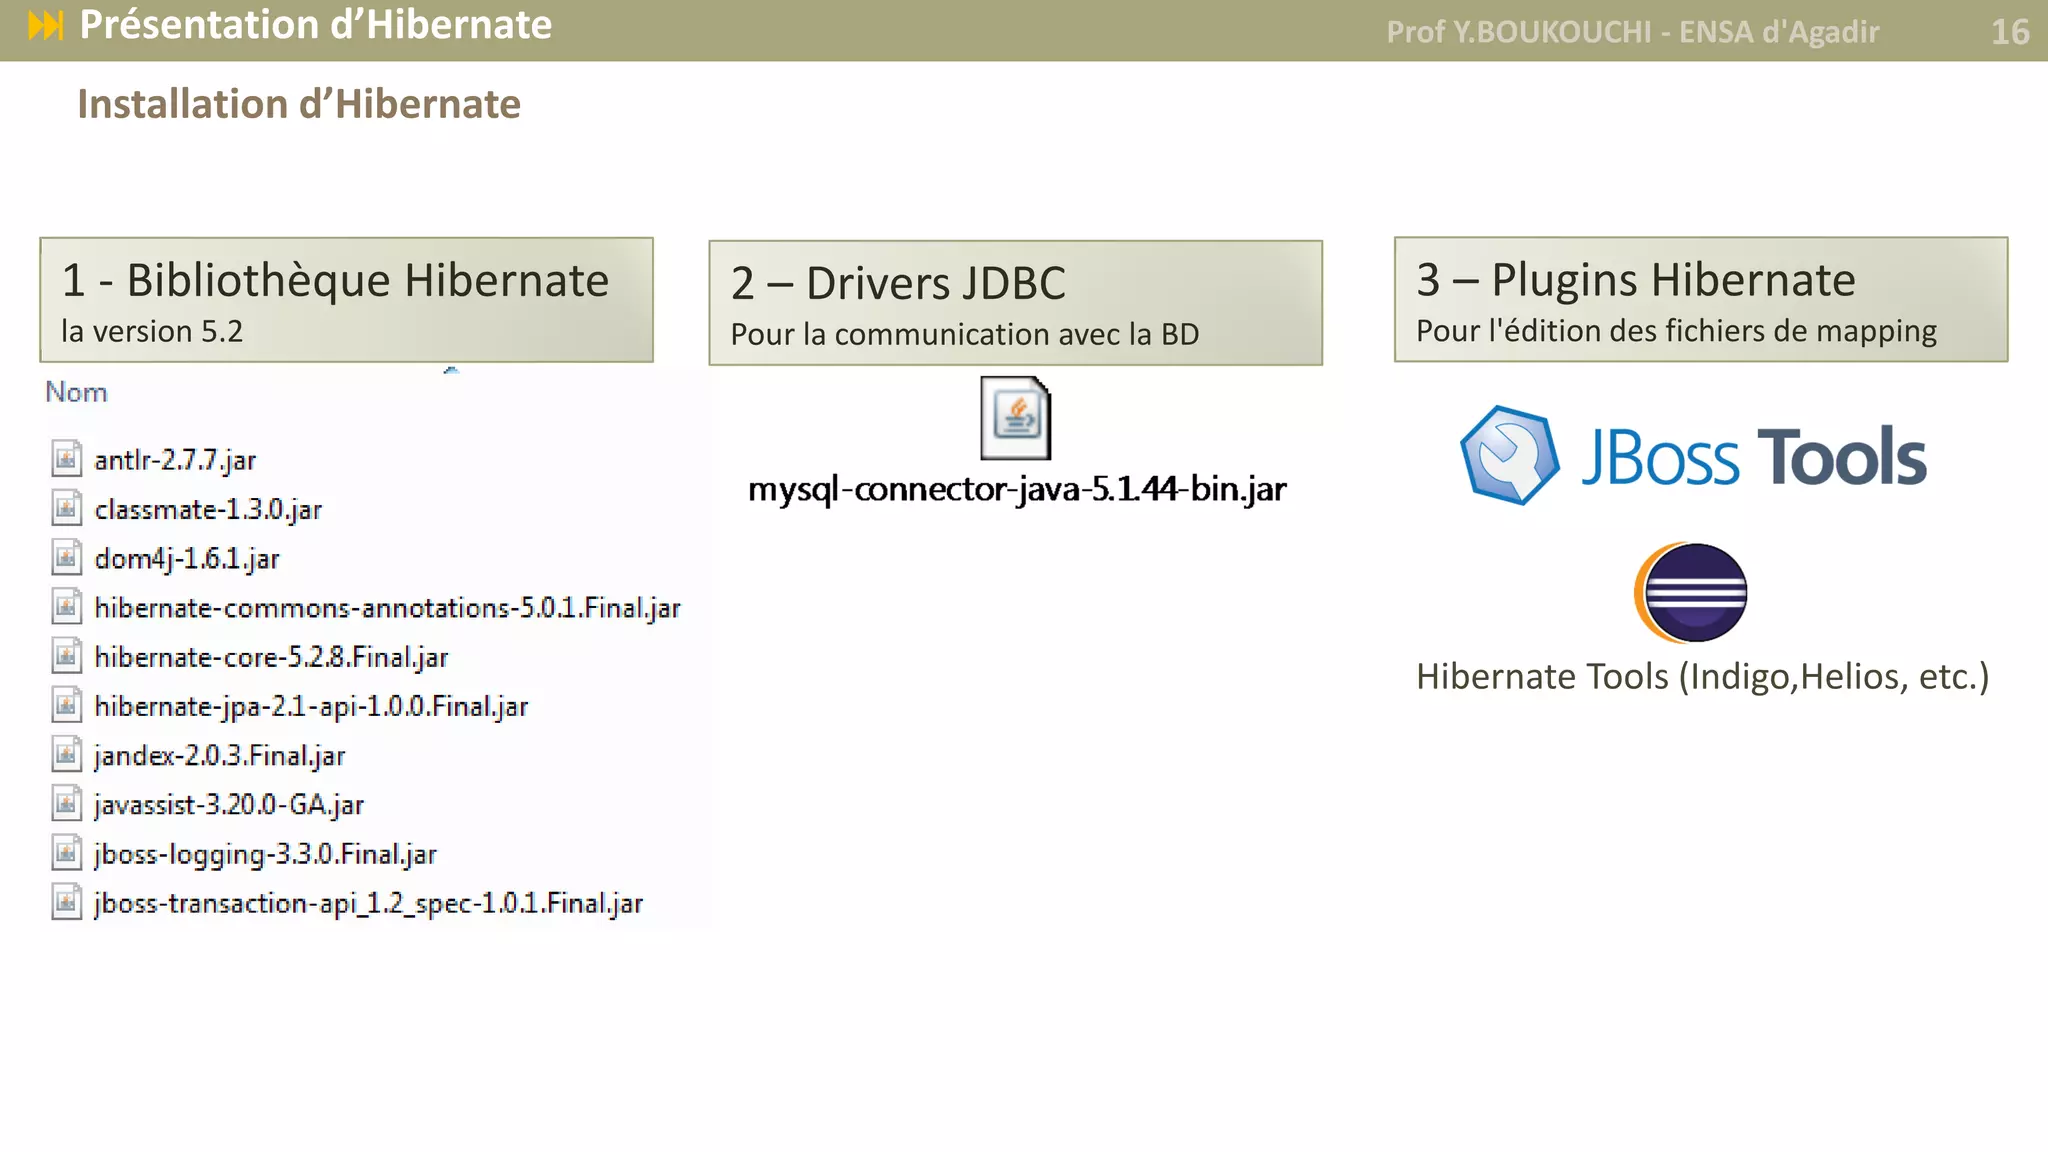This screenshot has height=1152, width=2048.
Task: Click 'Prof Y.BOUKOUCHI - ENSA d'Agadir' text
Action: 1632,32
